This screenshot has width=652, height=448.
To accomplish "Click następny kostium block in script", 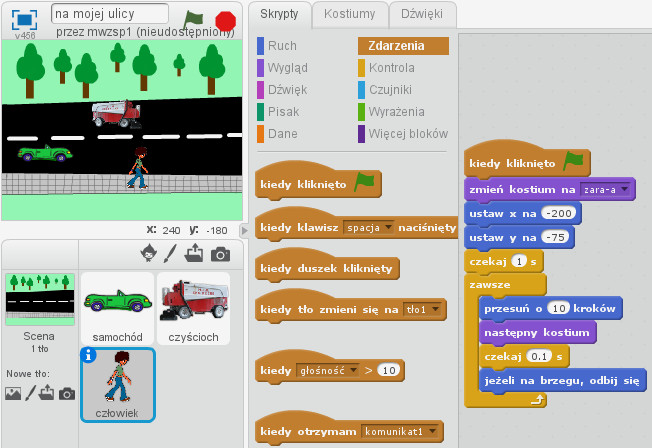I will [538, 332].
